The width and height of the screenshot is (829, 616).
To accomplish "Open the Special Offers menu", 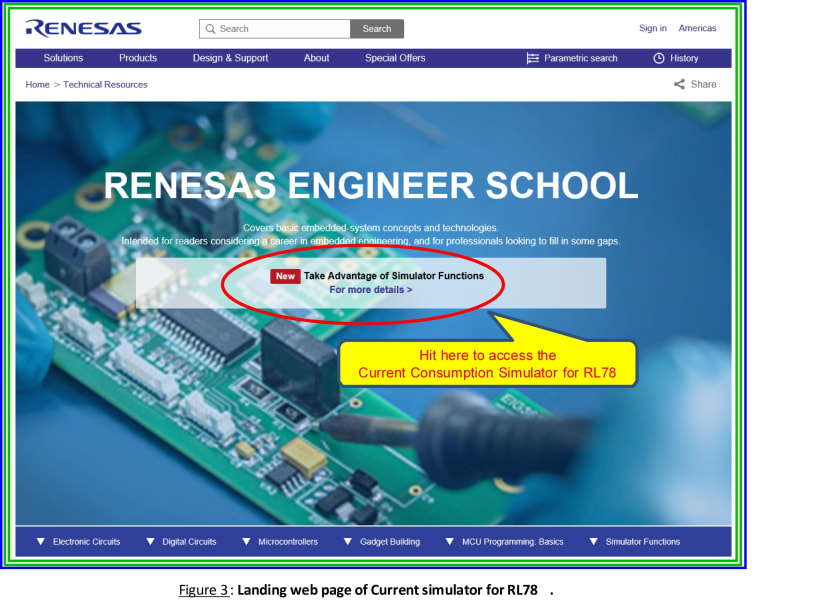I will coord(395,58).
